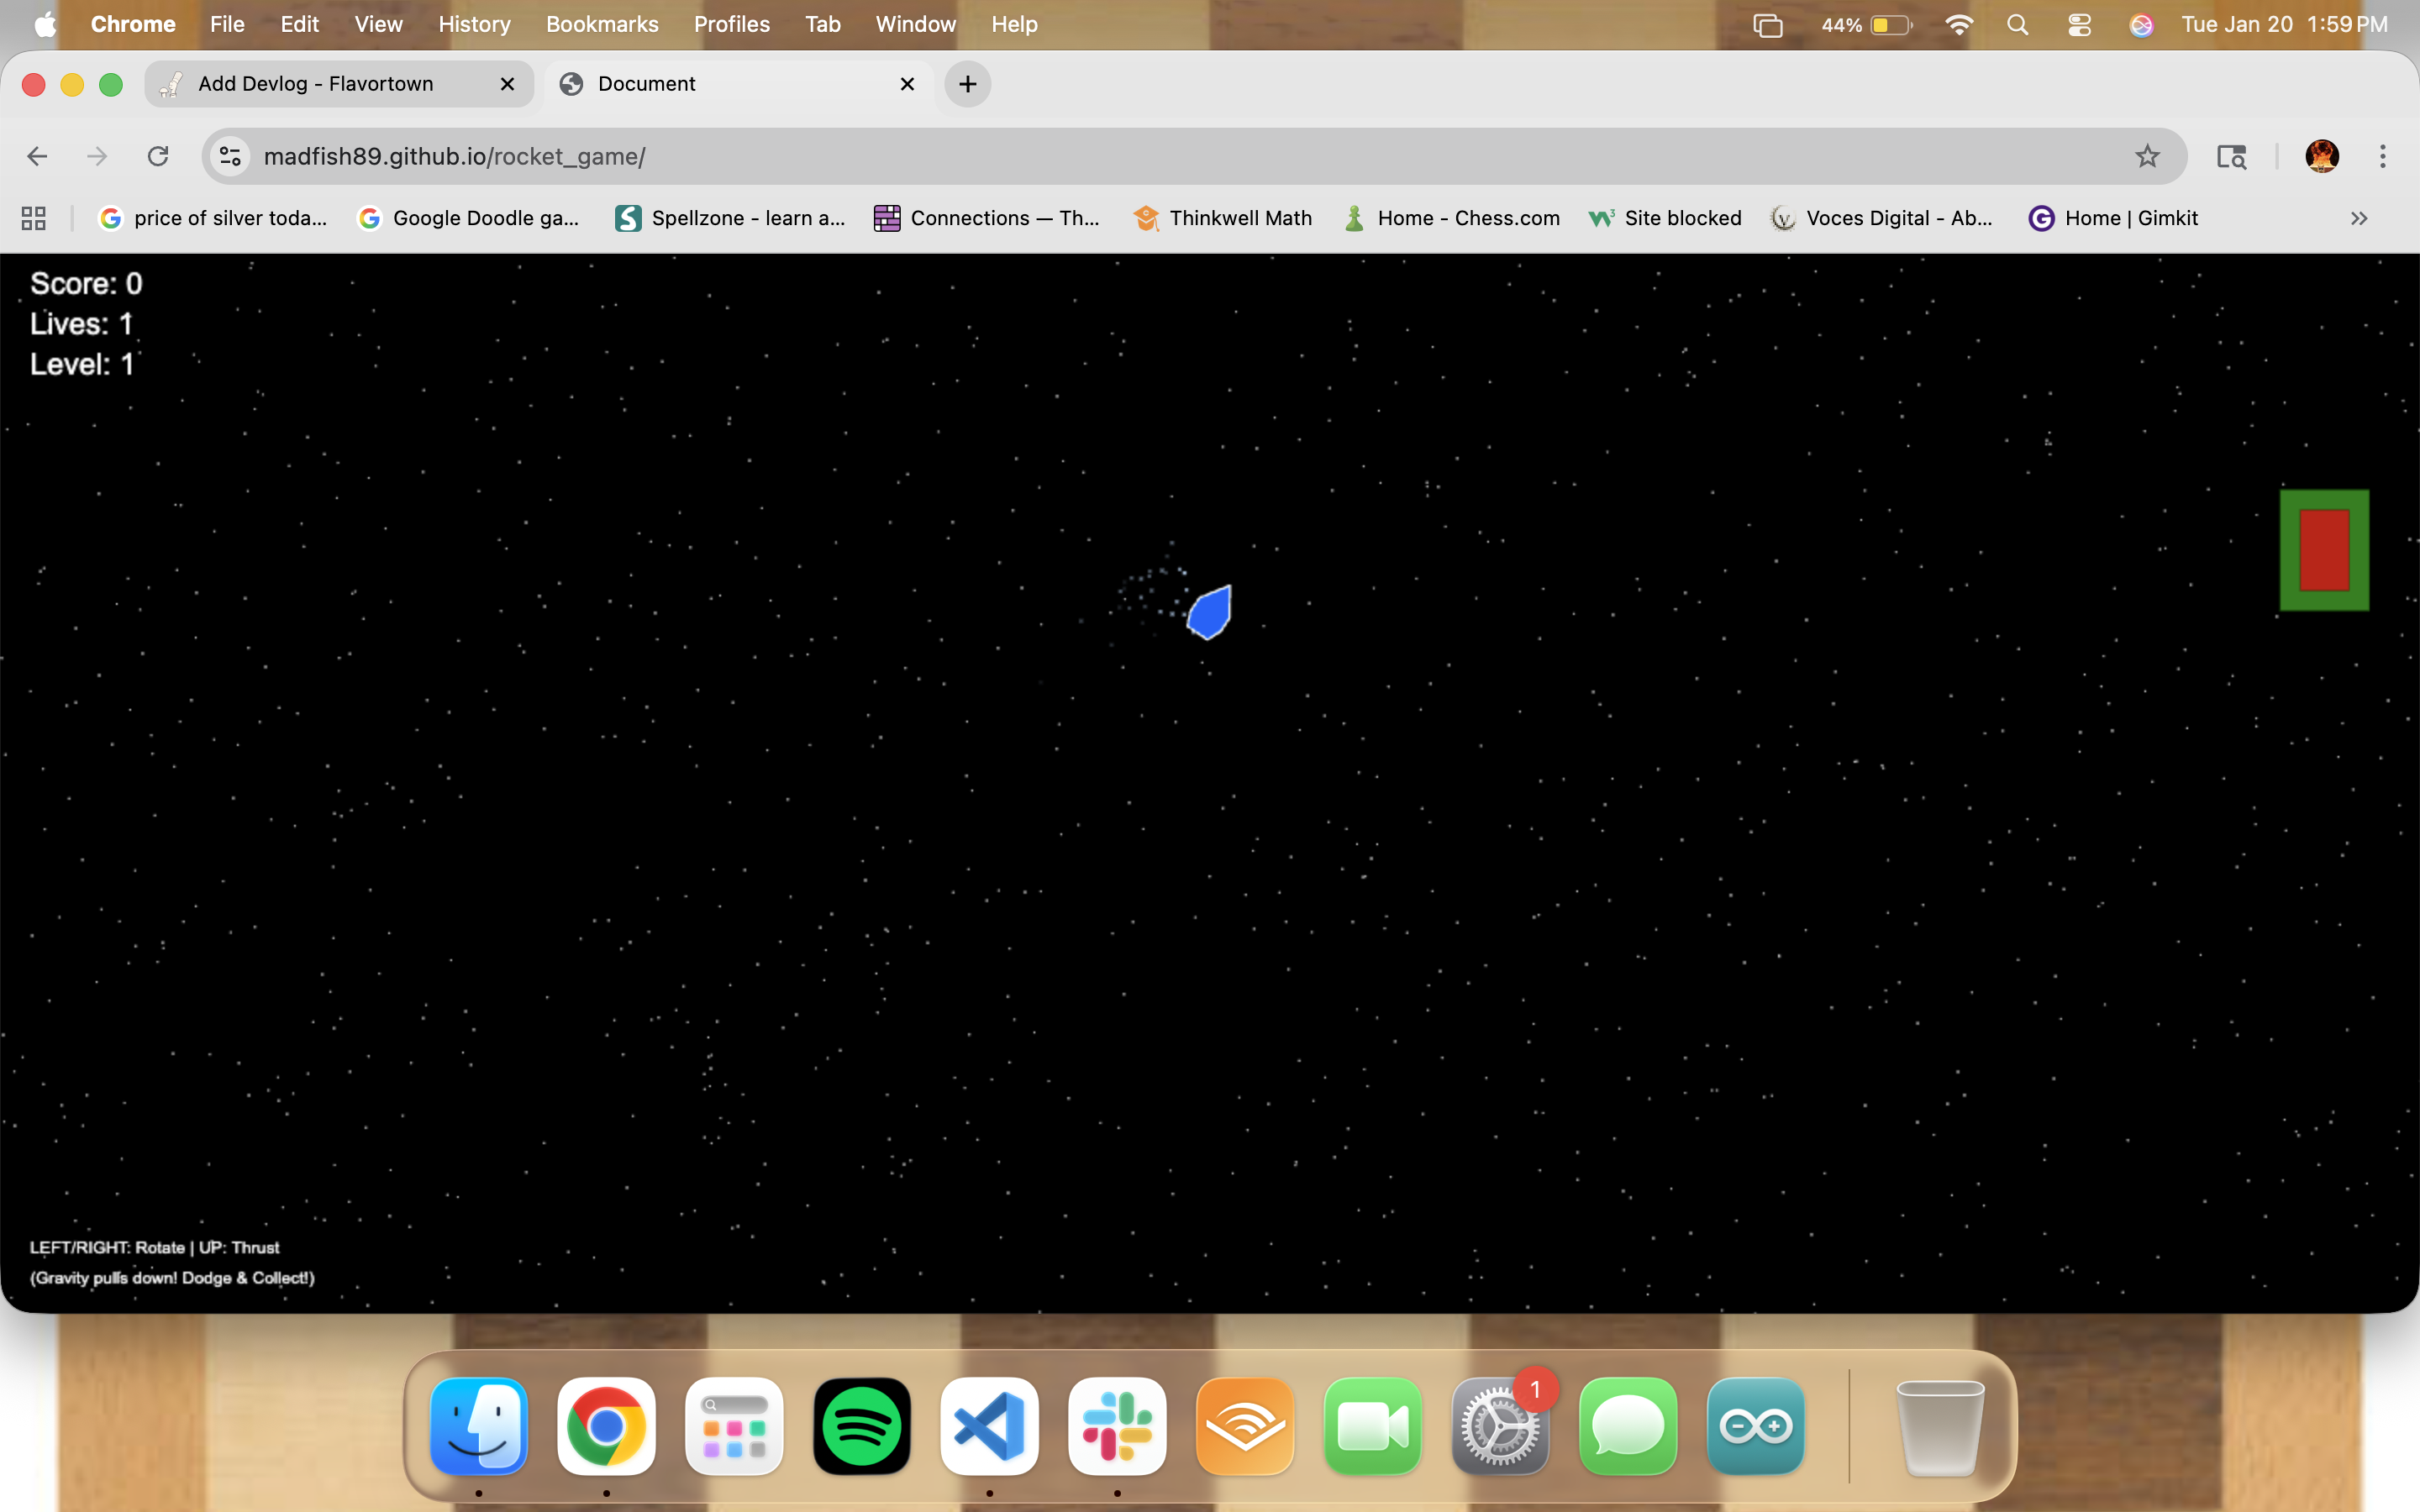Launch Spotify from the dock
2420x1512 pixels.
click(861, 1425)
